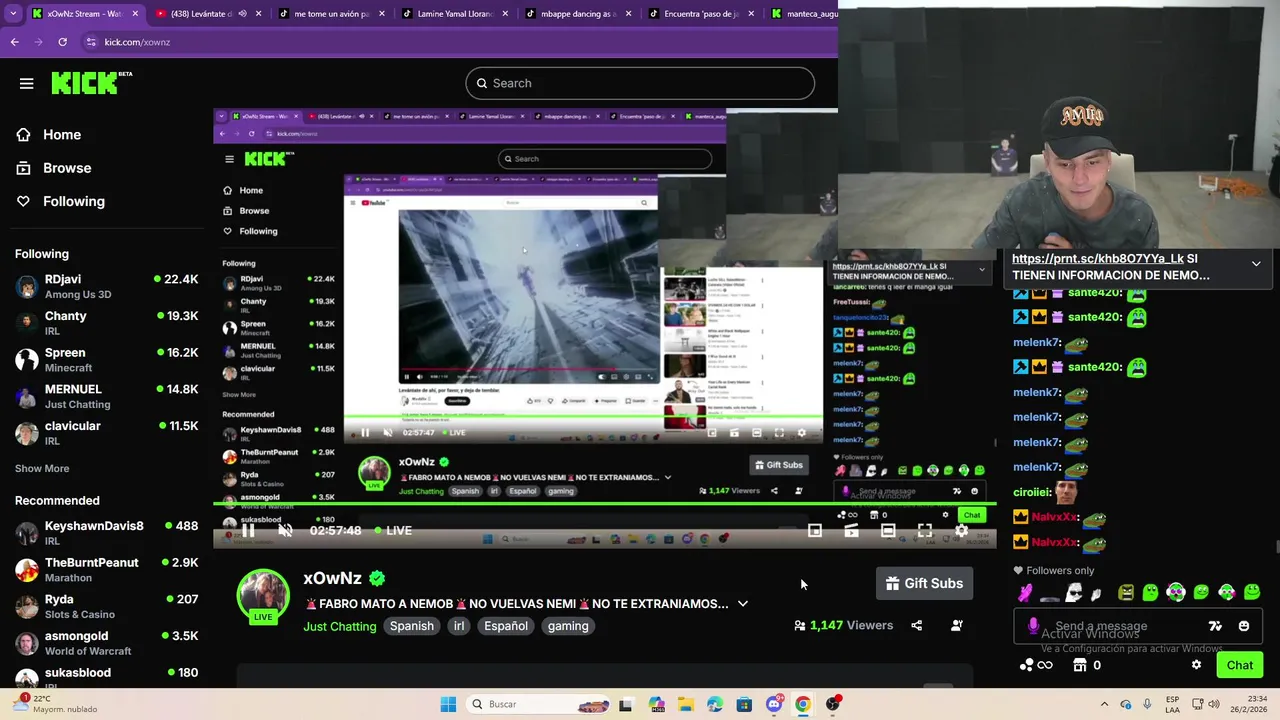Viewport: 1280px width, 720px height.
Task: Open RDjavi's channel in Following list
Action: click(x=106, y=286)
